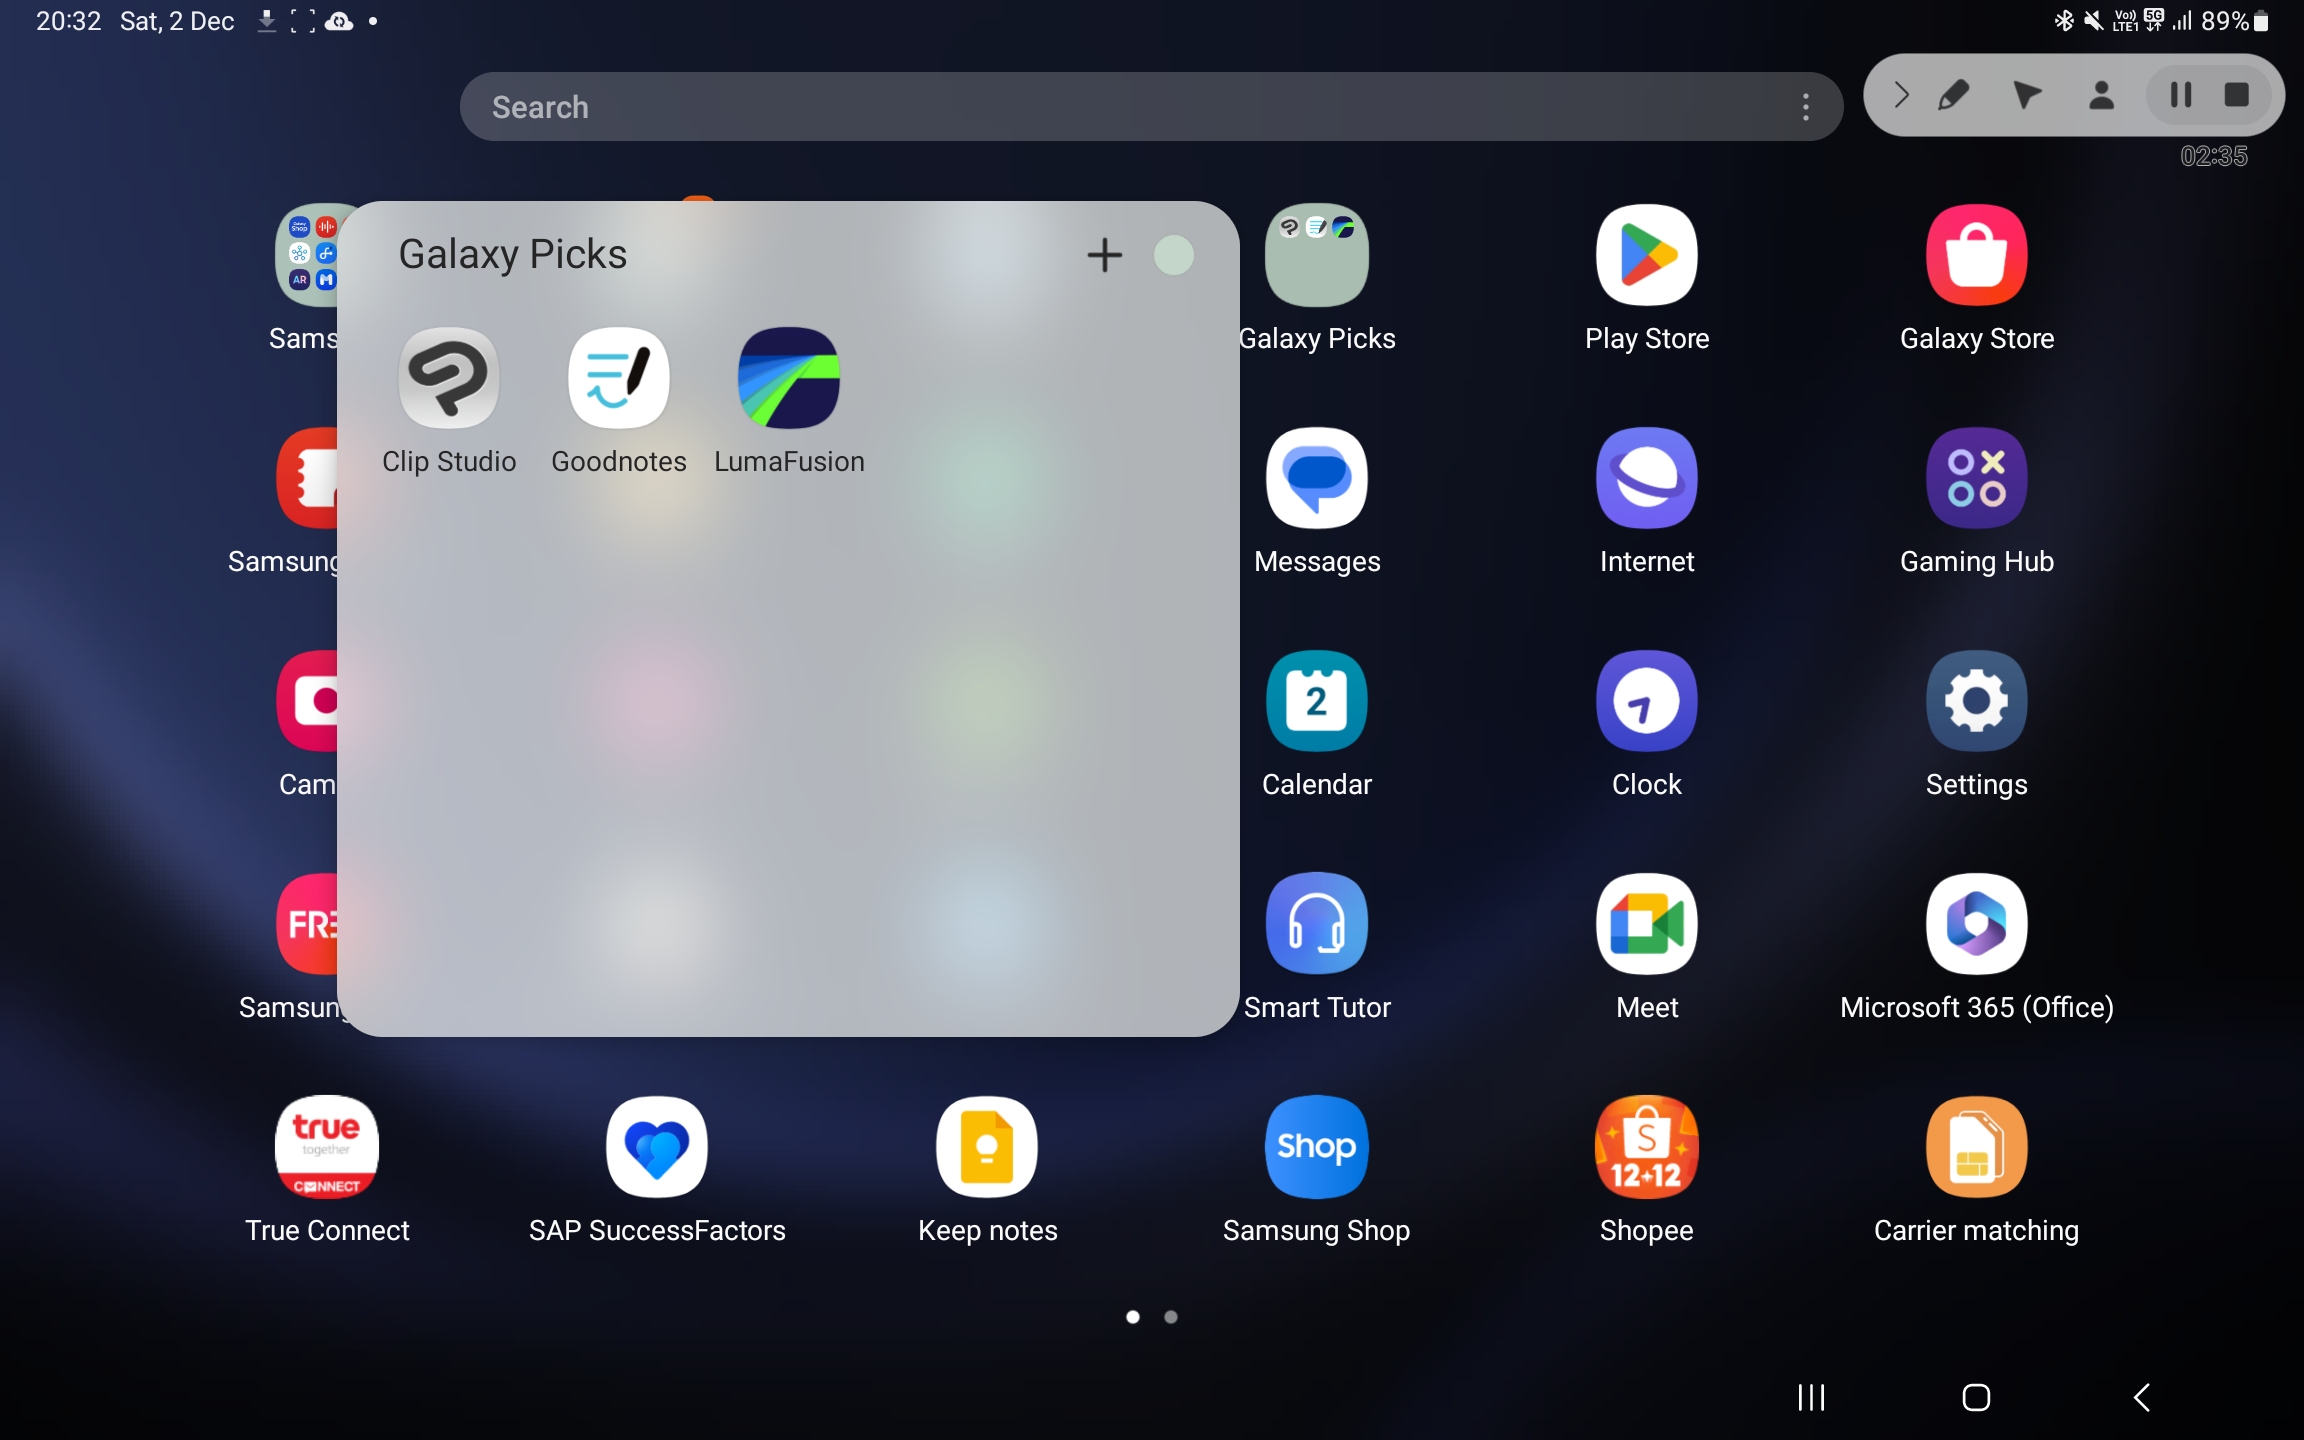Open the Settings app

click(1977, 701)
